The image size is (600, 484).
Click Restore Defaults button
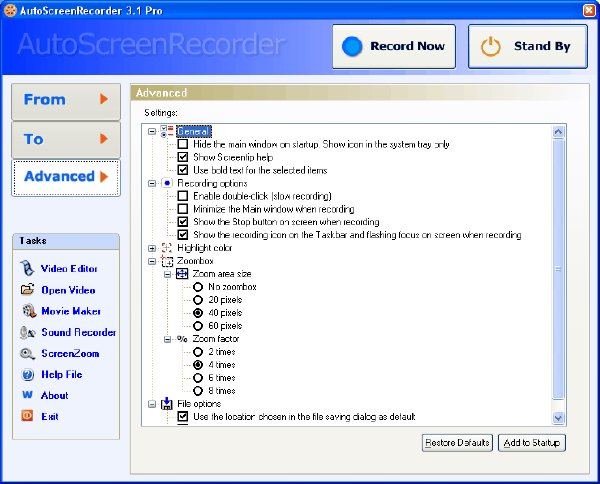(x=457, y=443)
